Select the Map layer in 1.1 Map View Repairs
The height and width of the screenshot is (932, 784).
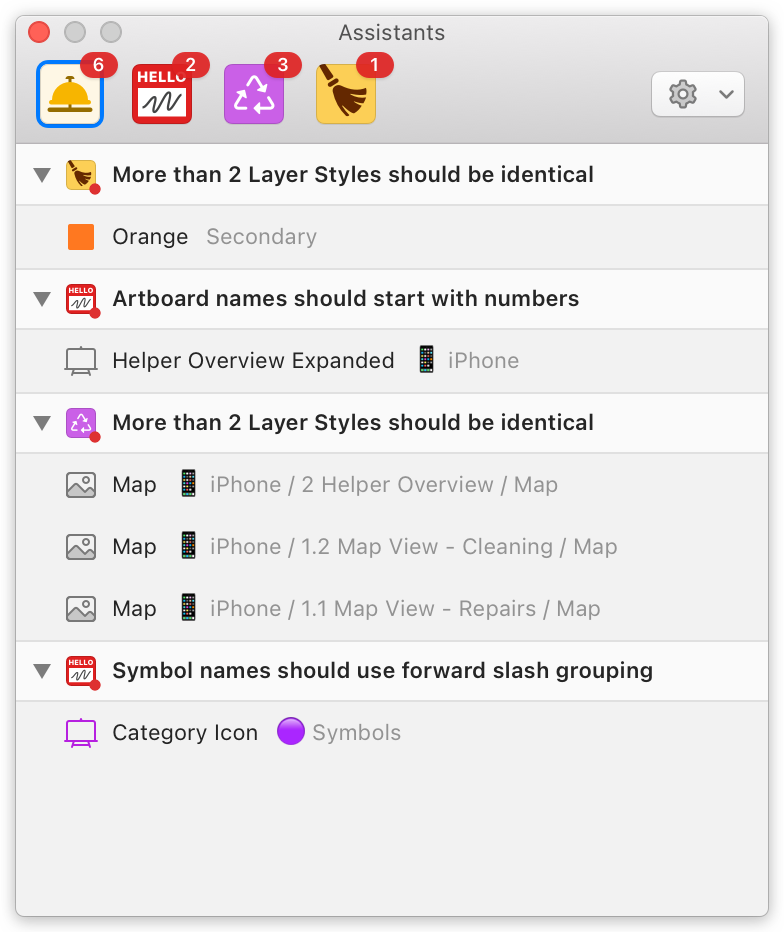(300, 608)
